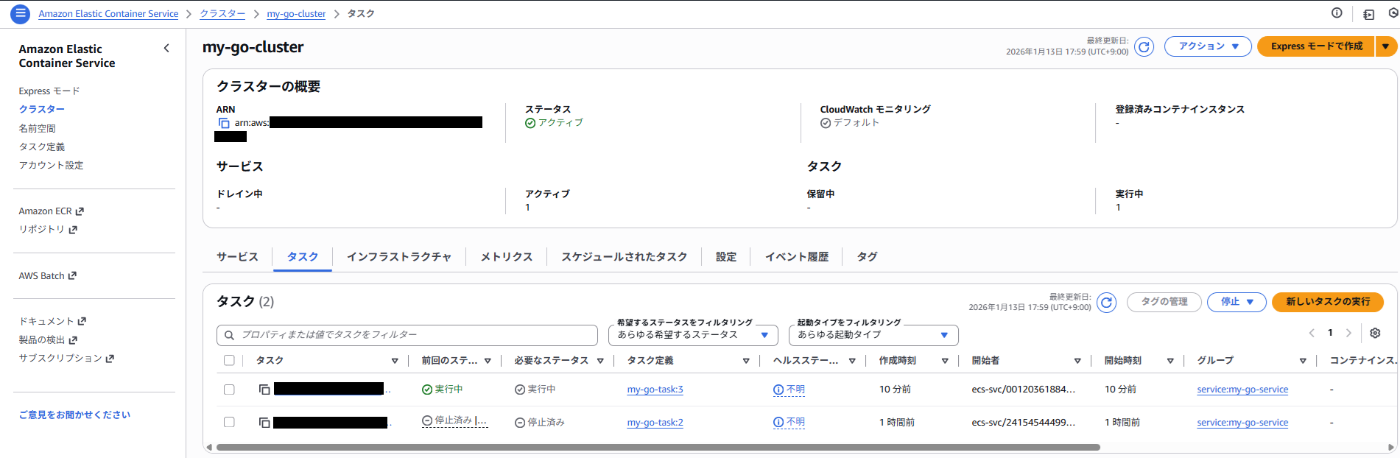Open タスク定義 in sidebar

[42, 146]
